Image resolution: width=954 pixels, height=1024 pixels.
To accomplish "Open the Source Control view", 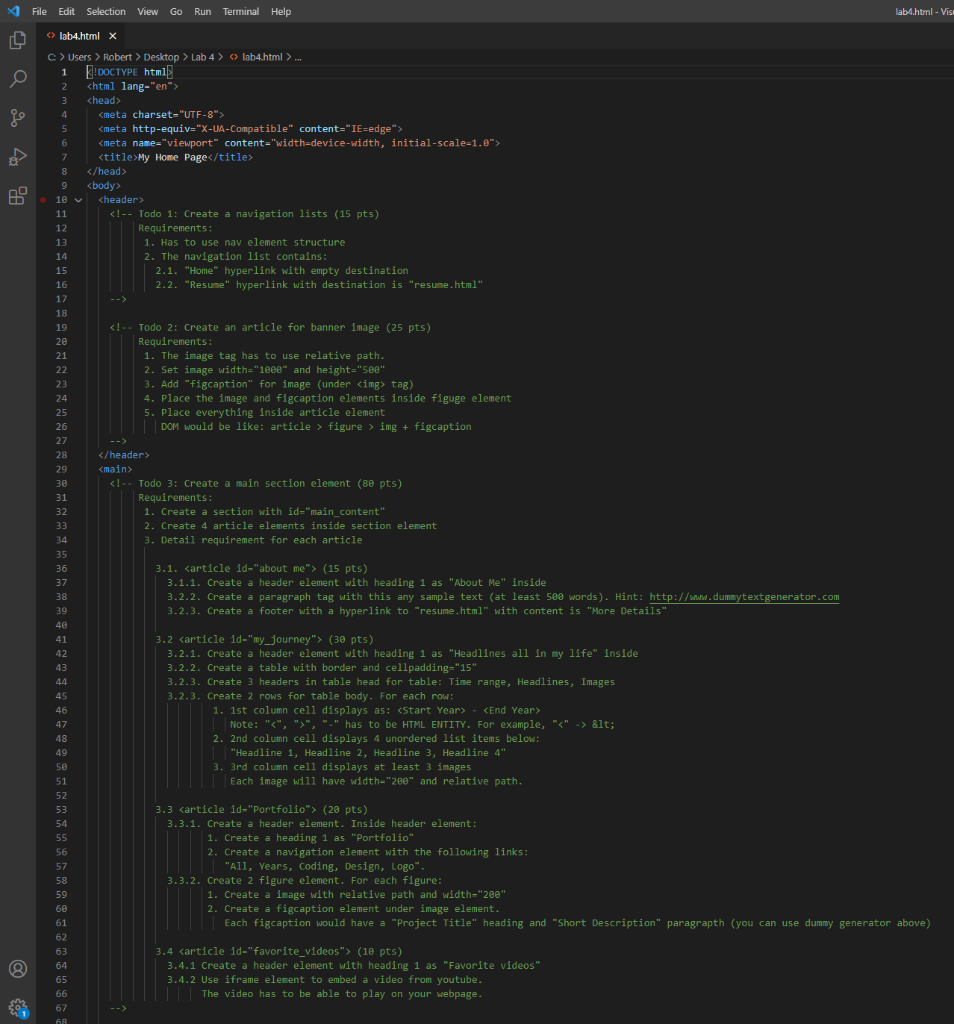I will [x=16, y=117].
